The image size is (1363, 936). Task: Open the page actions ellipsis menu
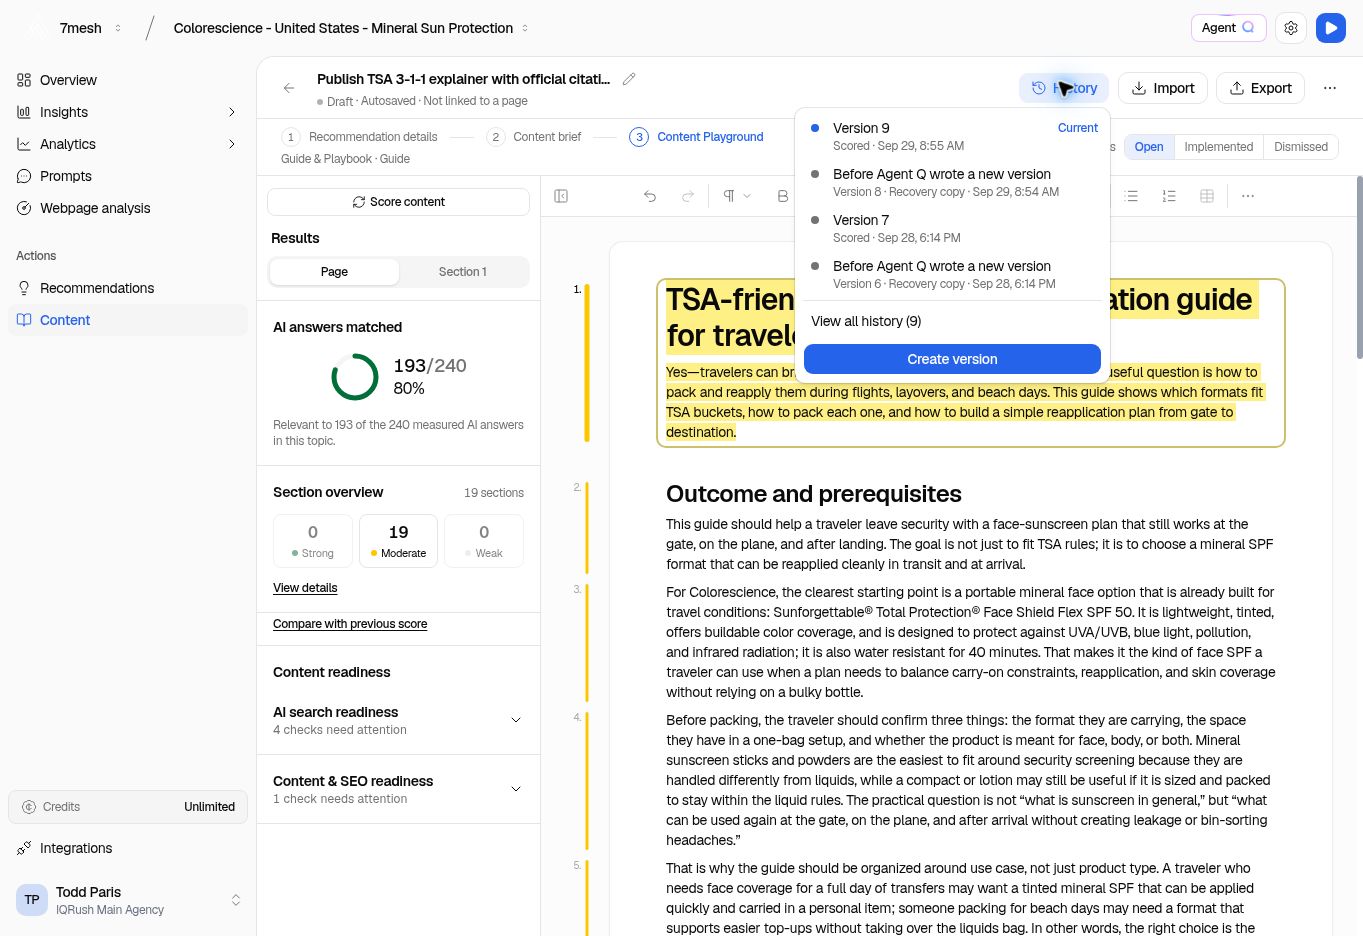[x=1330, y=88]
